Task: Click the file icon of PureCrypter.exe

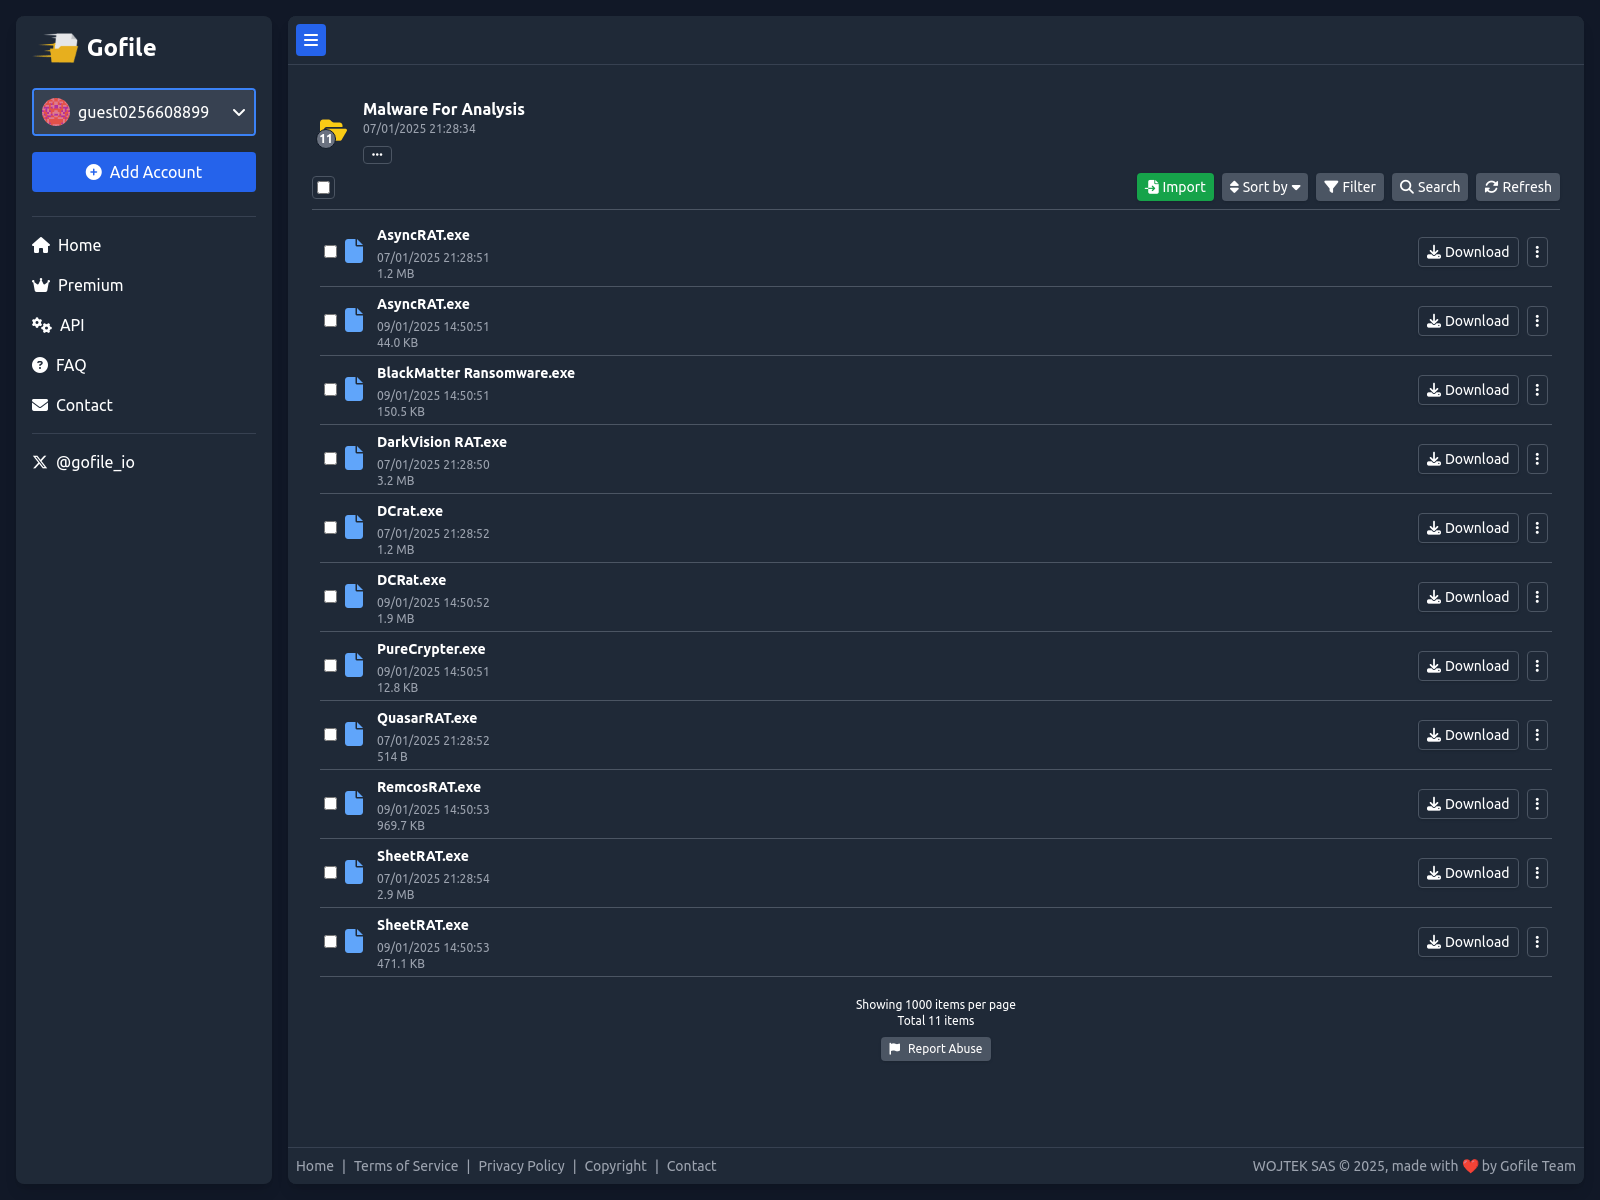Action: (x=354, y=665)
